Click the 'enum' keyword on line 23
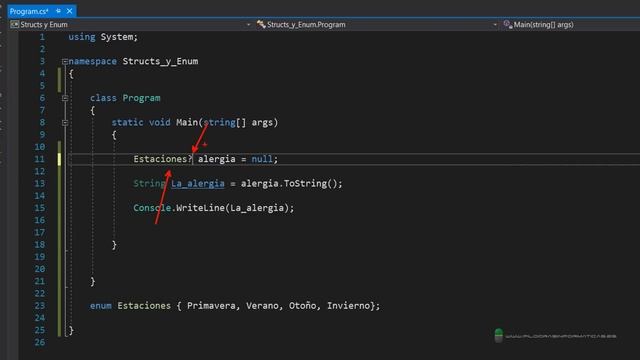This screenshot has height=360, width=640. click(100, 306)
